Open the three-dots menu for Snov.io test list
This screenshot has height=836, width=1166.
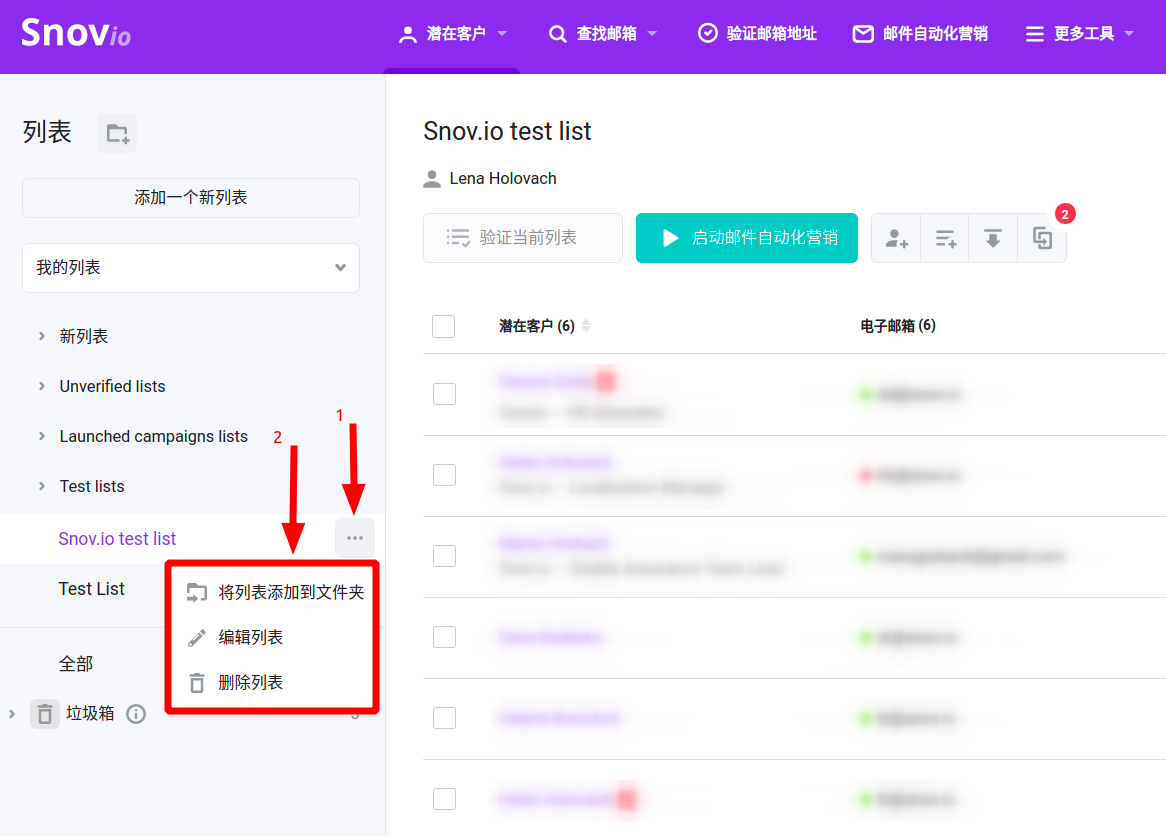tap(355, 538)
